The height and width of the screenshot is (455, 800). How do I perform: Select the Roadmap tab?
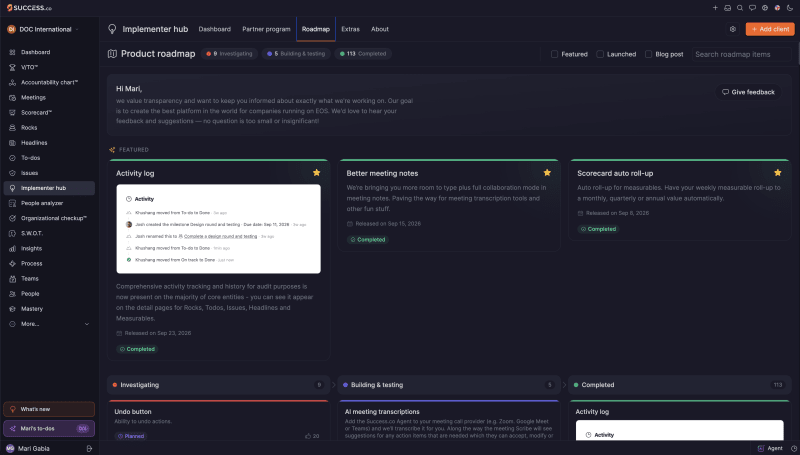coord(316,29)
